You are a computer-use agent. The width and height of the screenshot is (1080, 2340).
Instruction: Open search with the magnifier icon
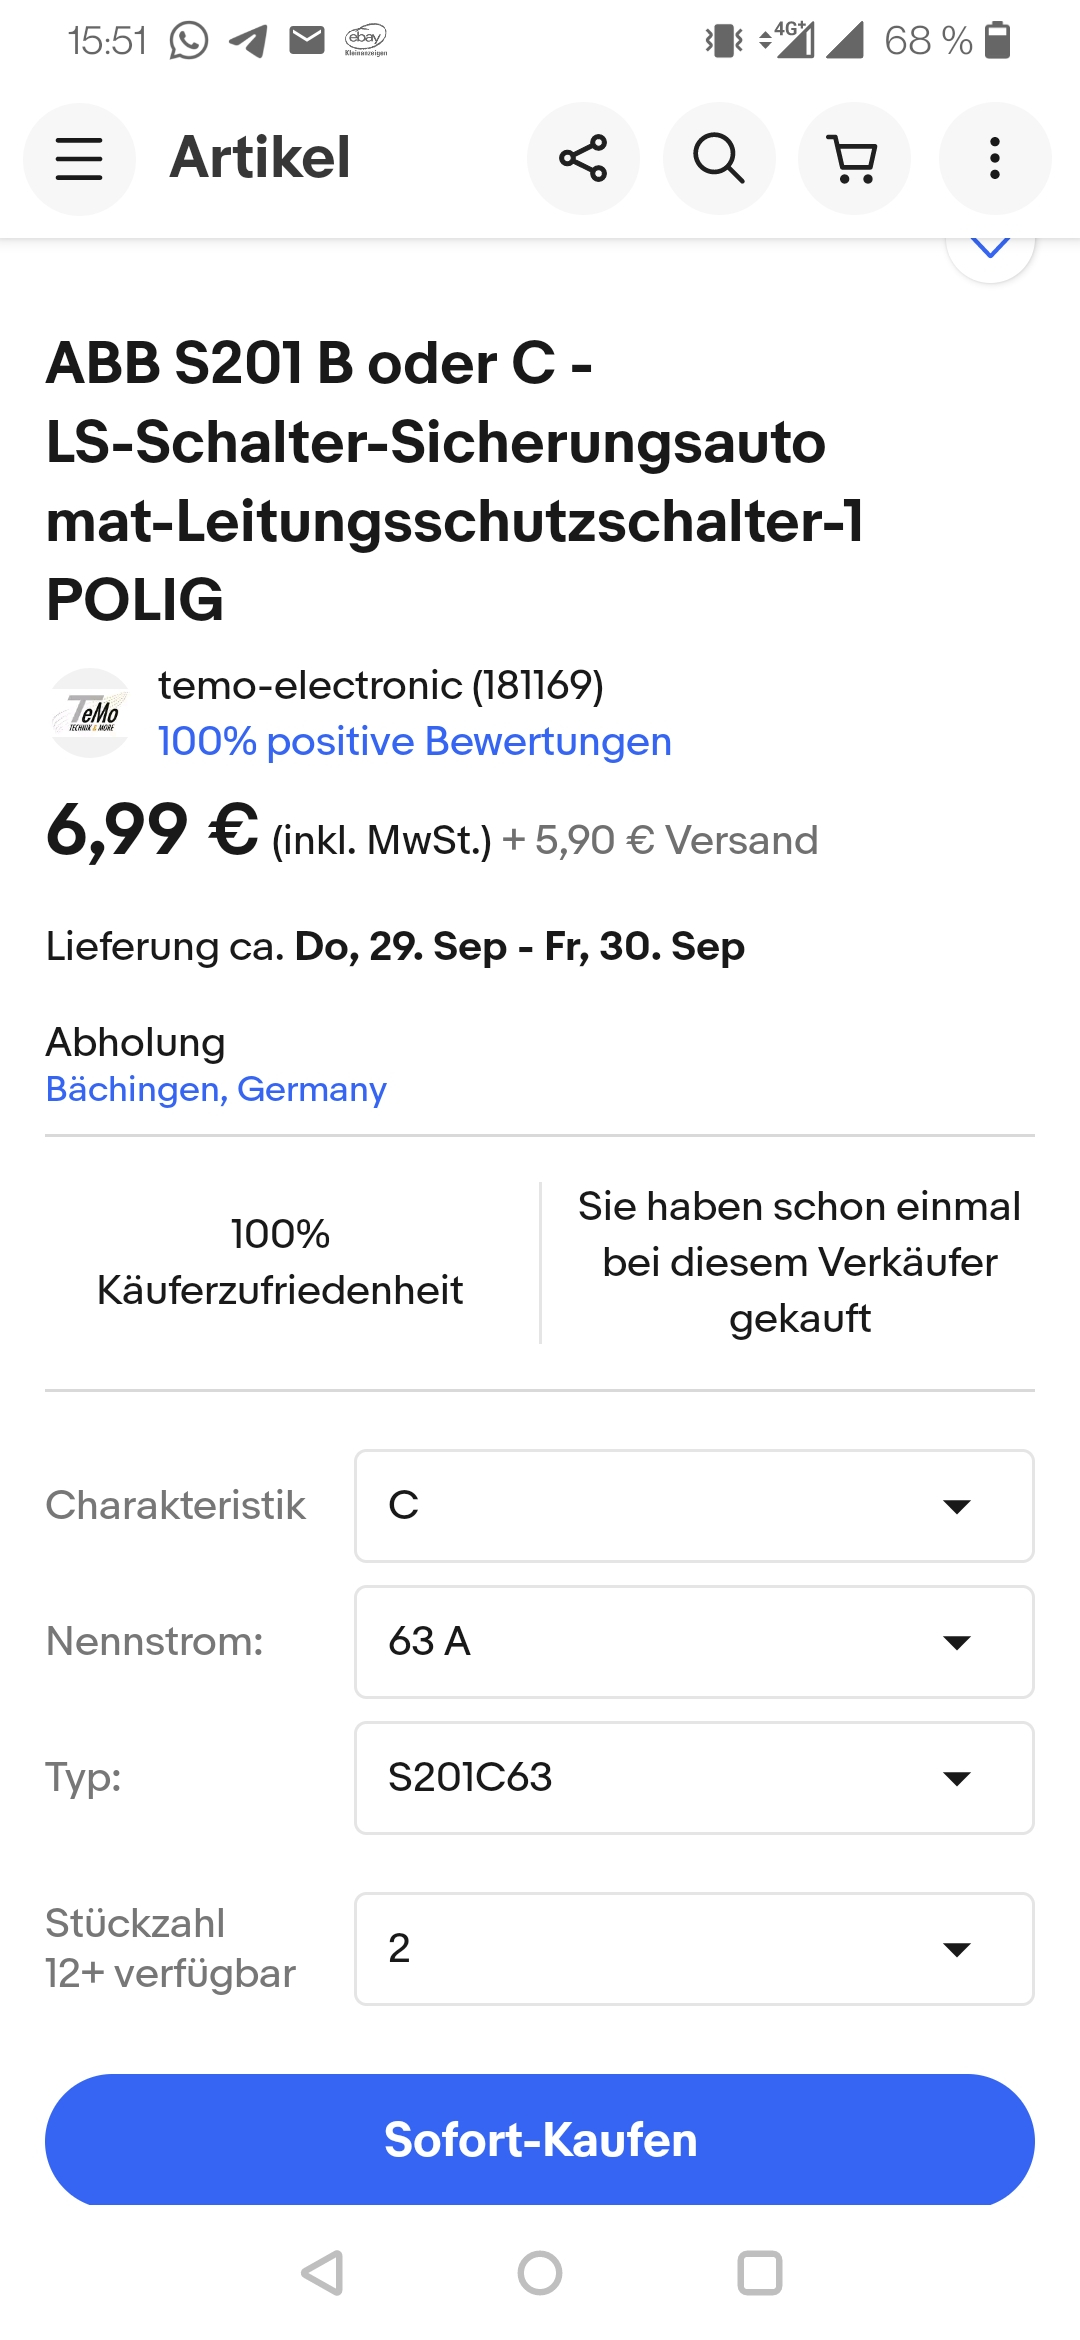pos(719,158)
